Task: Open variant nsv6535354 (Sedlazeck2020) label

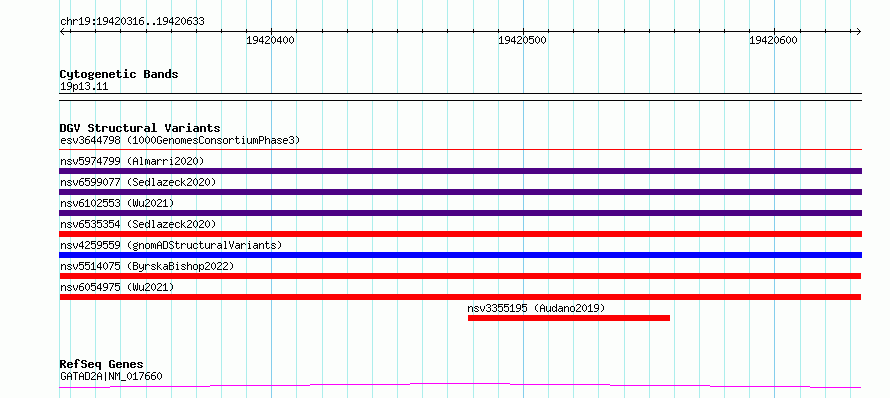Action: point(138,224)
